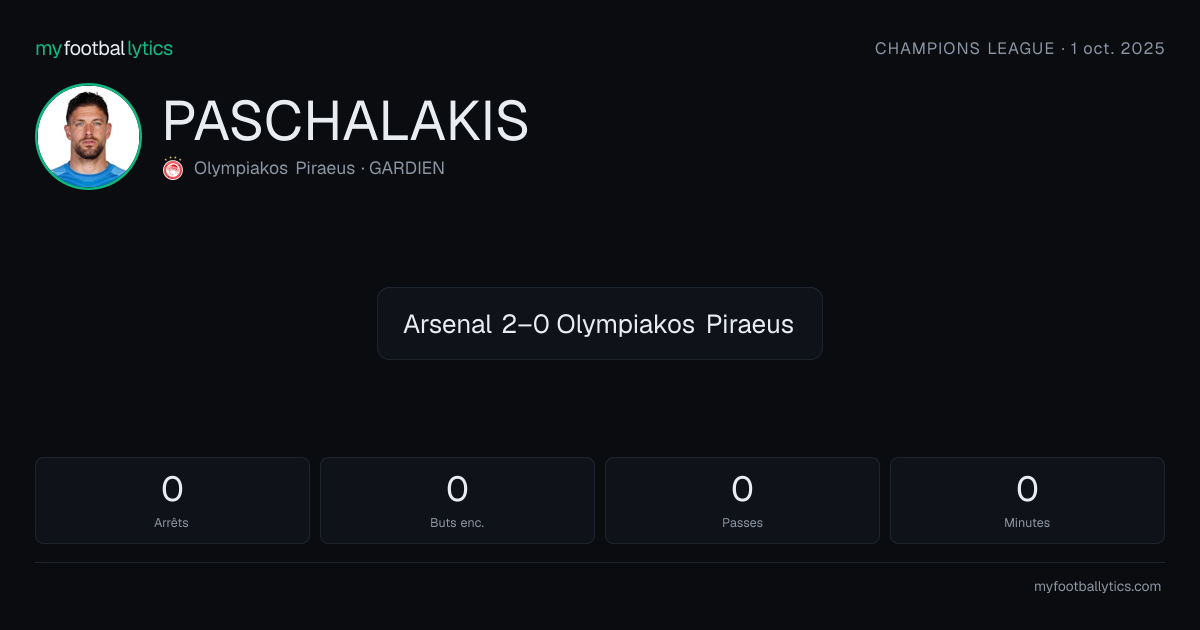Screen dimensions: 1200x630
Task: Open the Olympiakos Piraeus team label
Action: (x=274, y=169)
